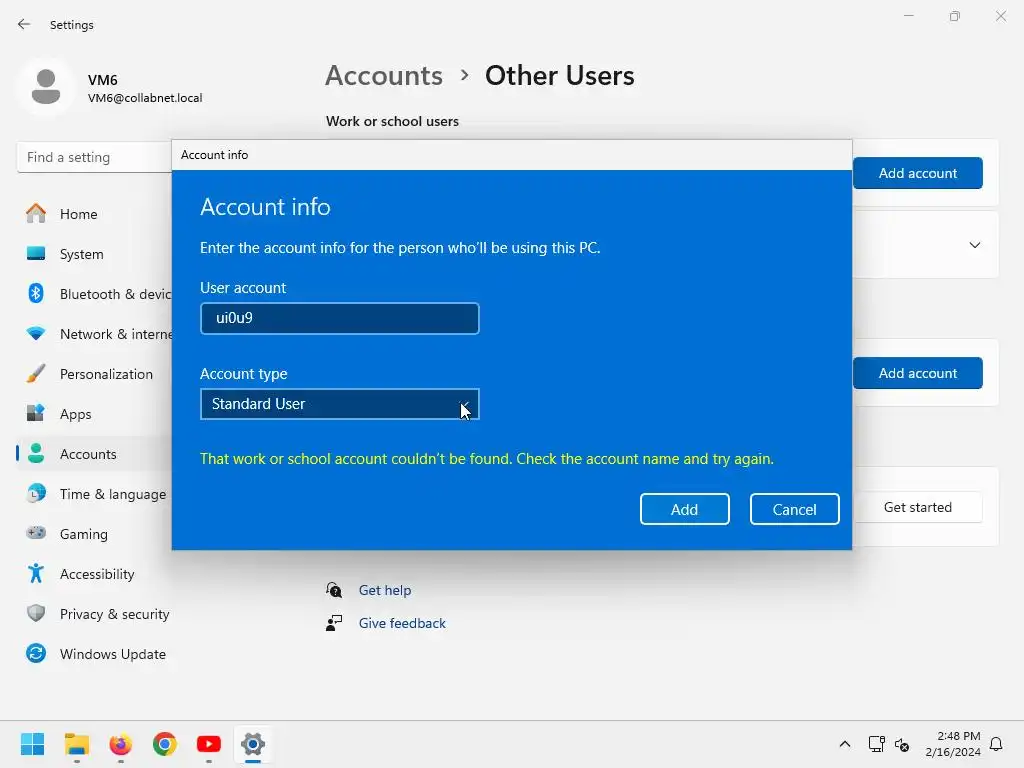
Task: Click the Add button in dialog
Action: (684, 509)
